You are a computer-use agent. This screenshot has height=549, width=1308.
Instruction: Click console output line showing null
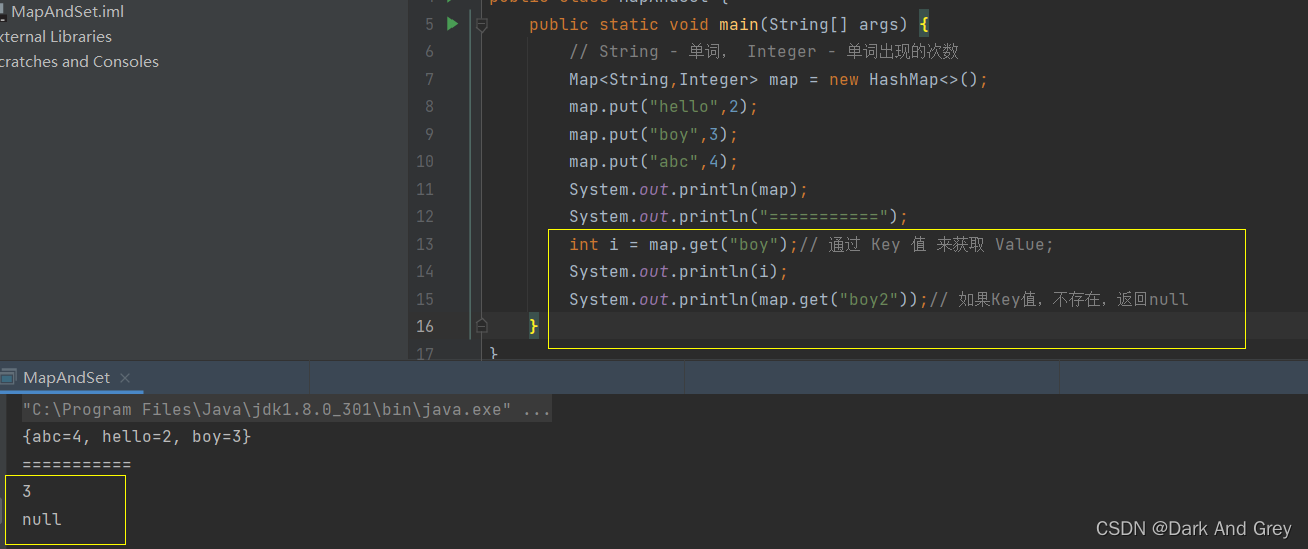(42, 519)
